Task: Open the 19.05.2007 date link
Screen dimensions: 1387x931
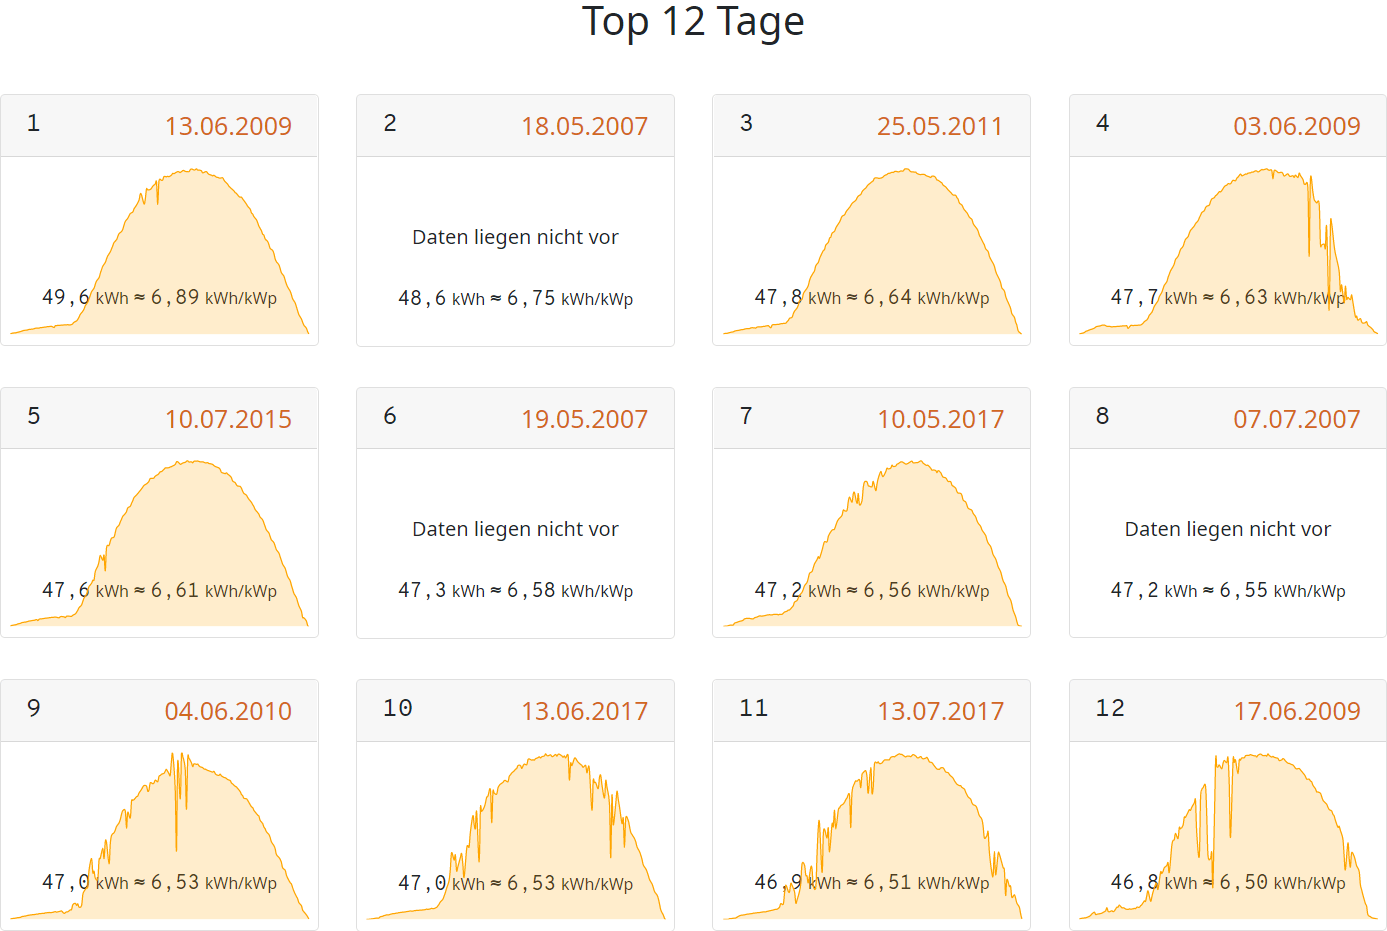Action: tap(584, 419)
